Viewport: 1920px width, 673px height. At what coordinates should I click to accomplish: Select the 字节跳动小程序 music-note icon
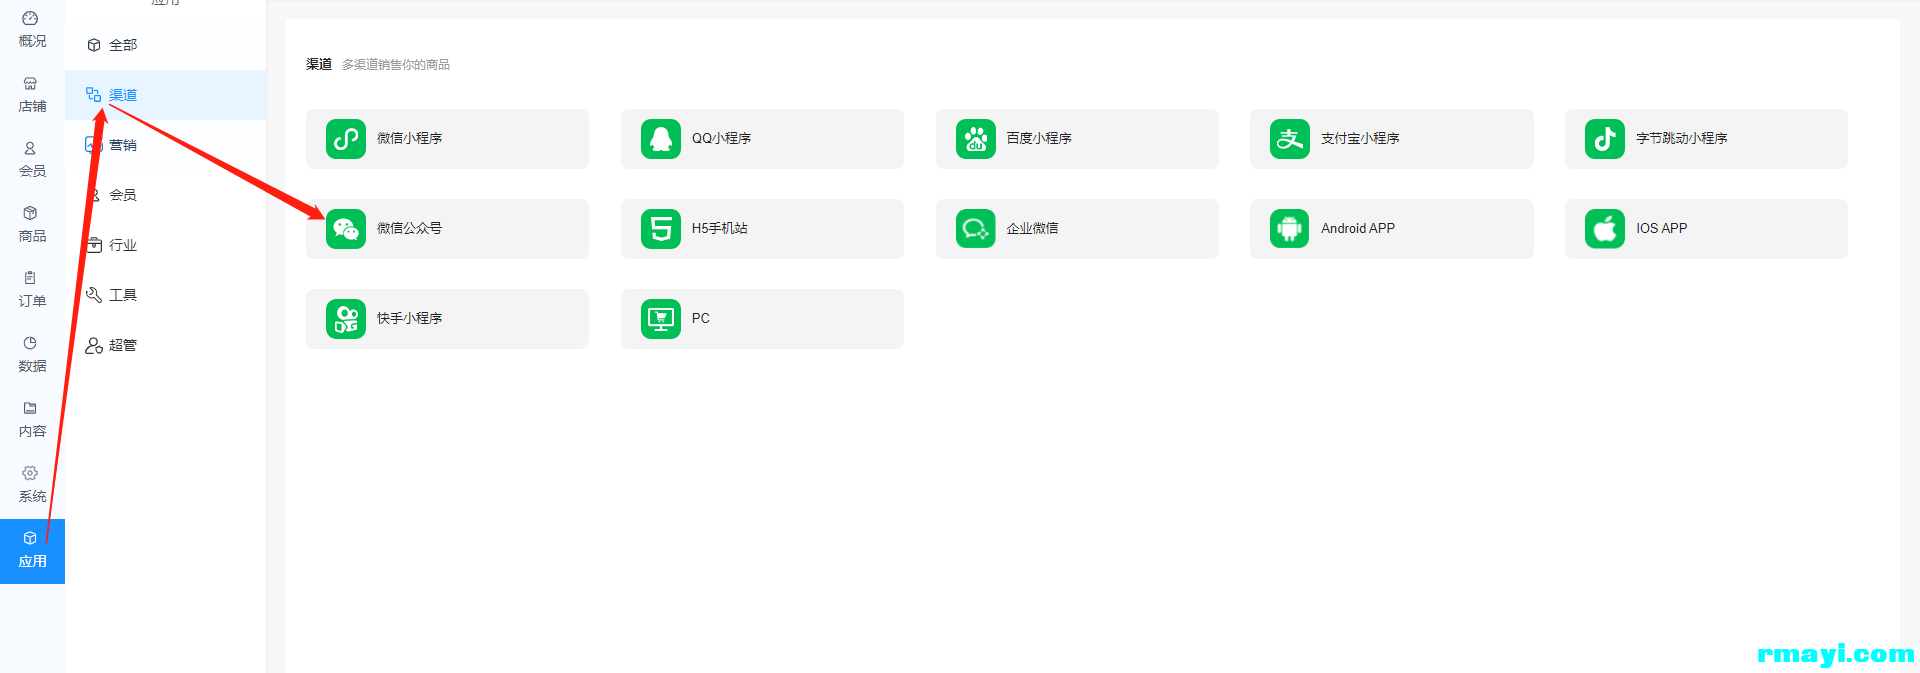click(1605, 139)
